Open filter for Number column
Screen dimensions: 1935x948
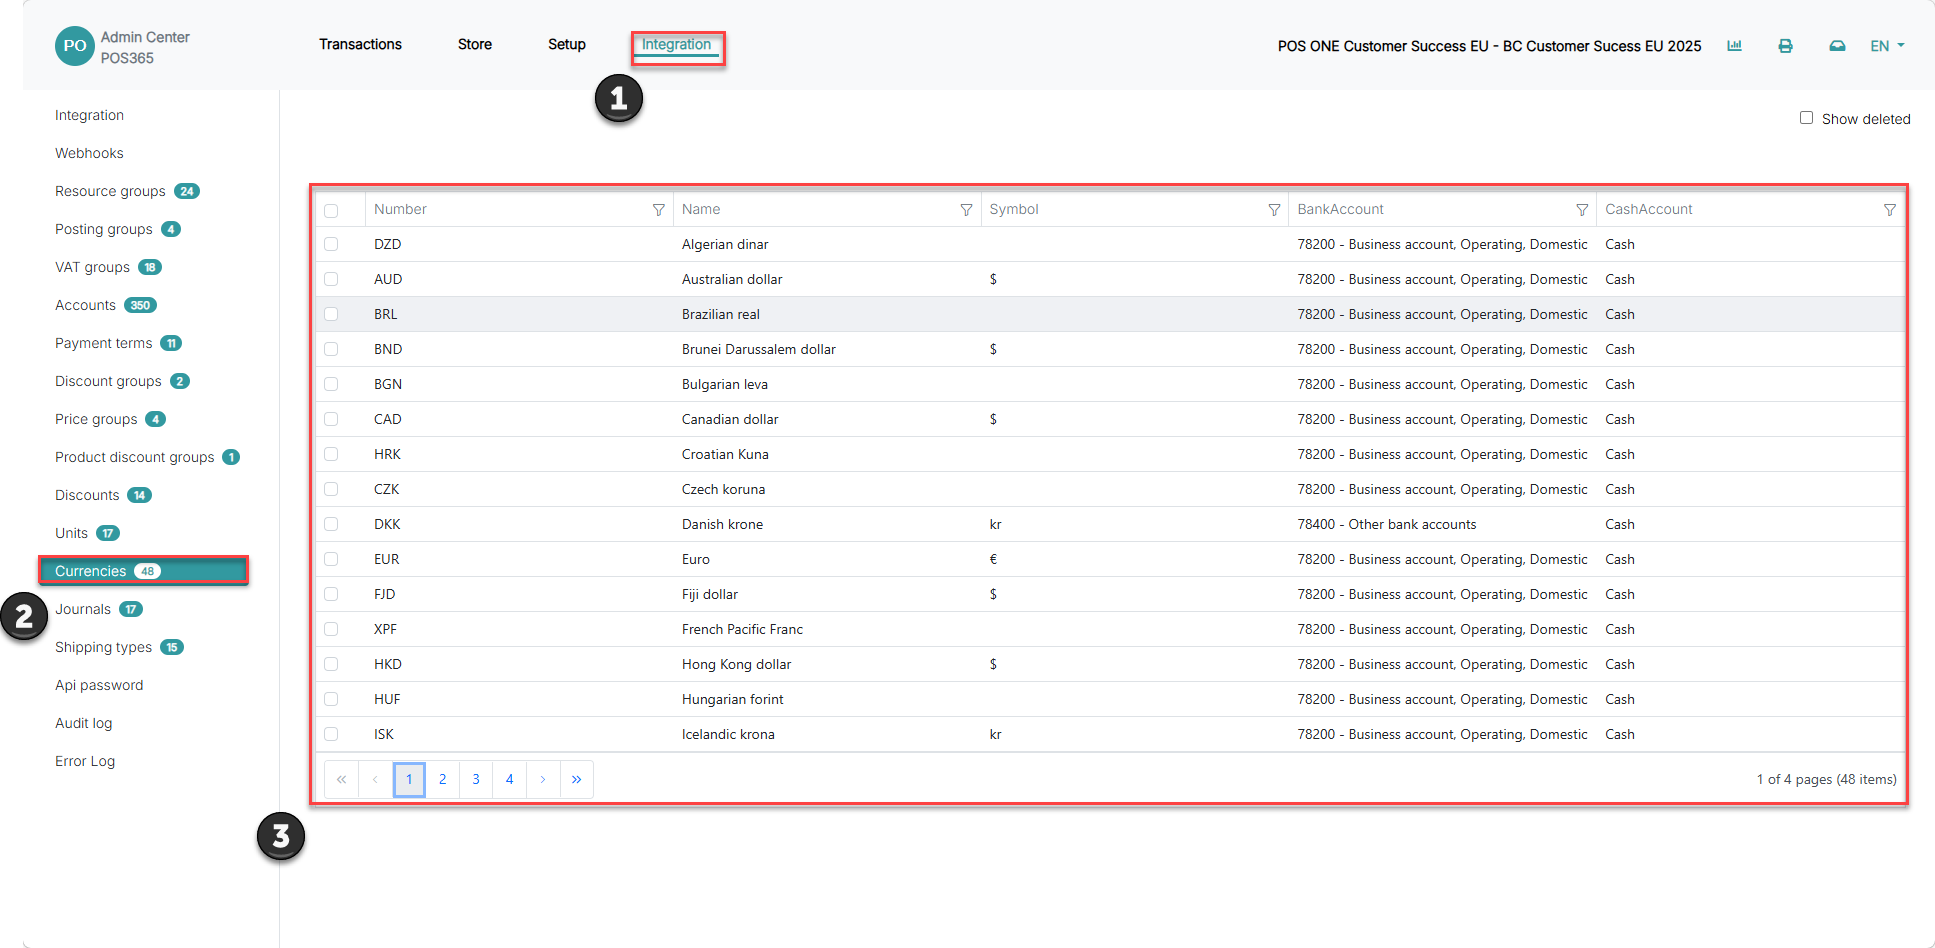pos(658,210)
